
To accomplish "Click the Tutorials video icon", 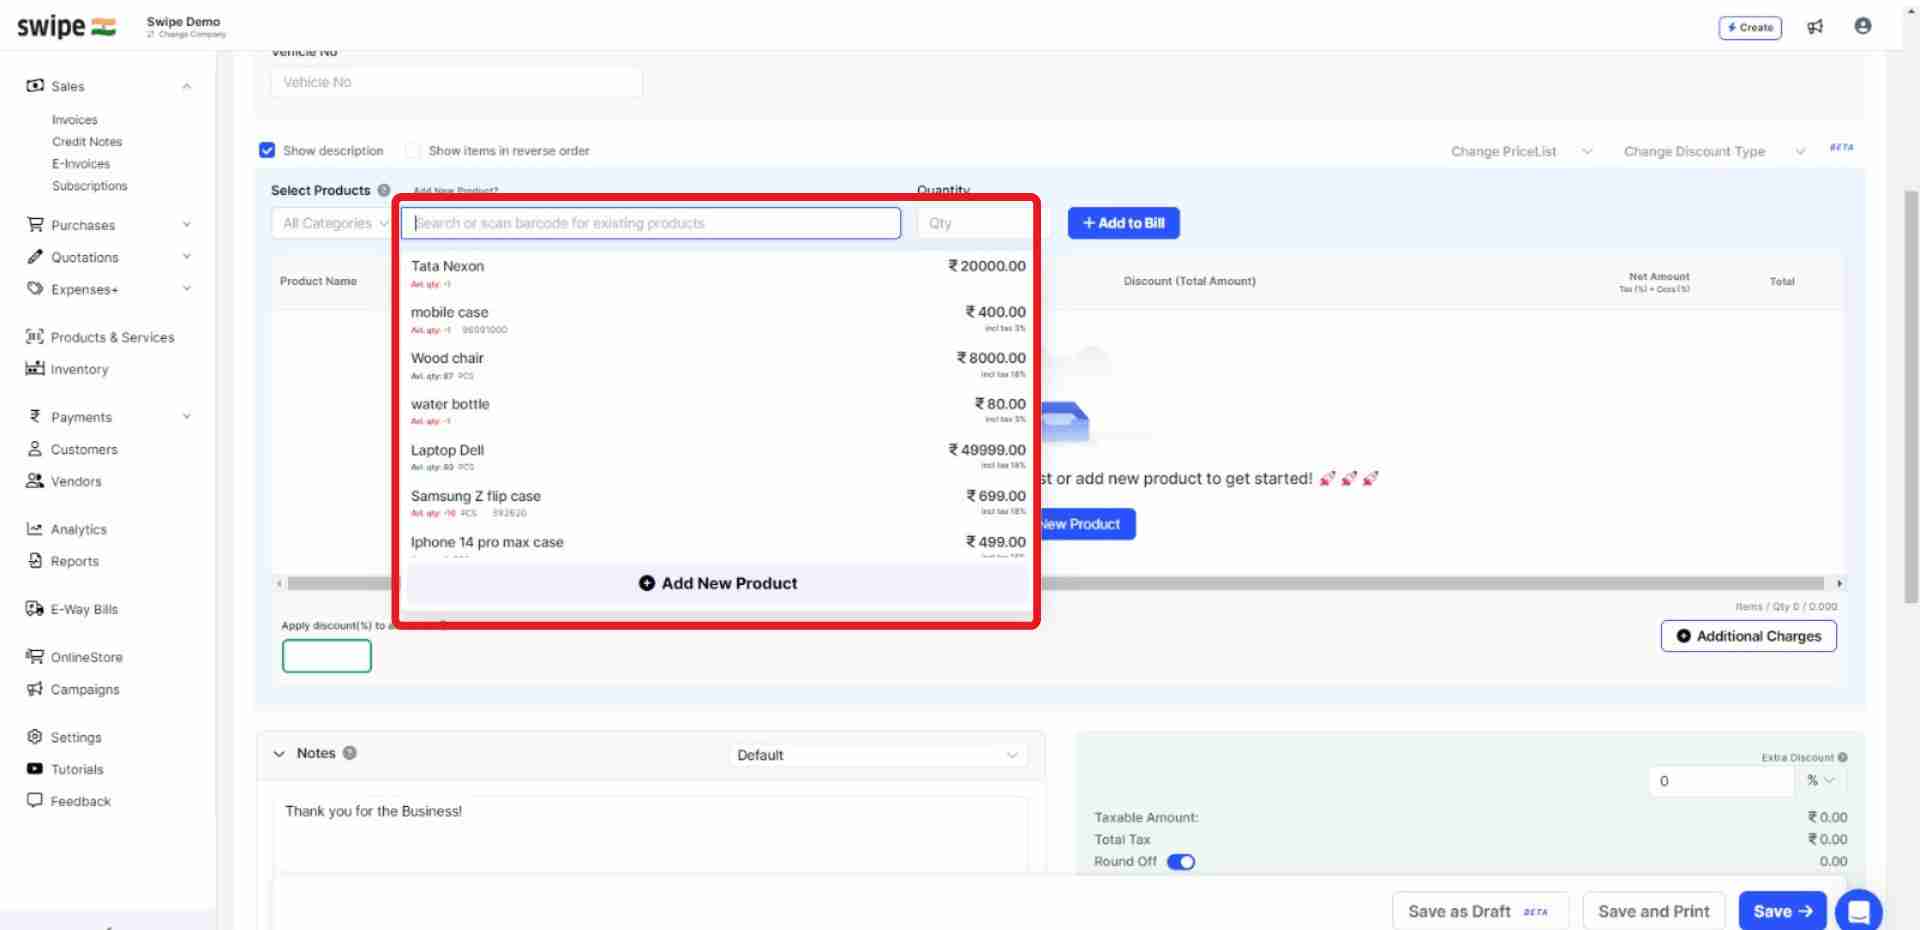I will point(35,769).
